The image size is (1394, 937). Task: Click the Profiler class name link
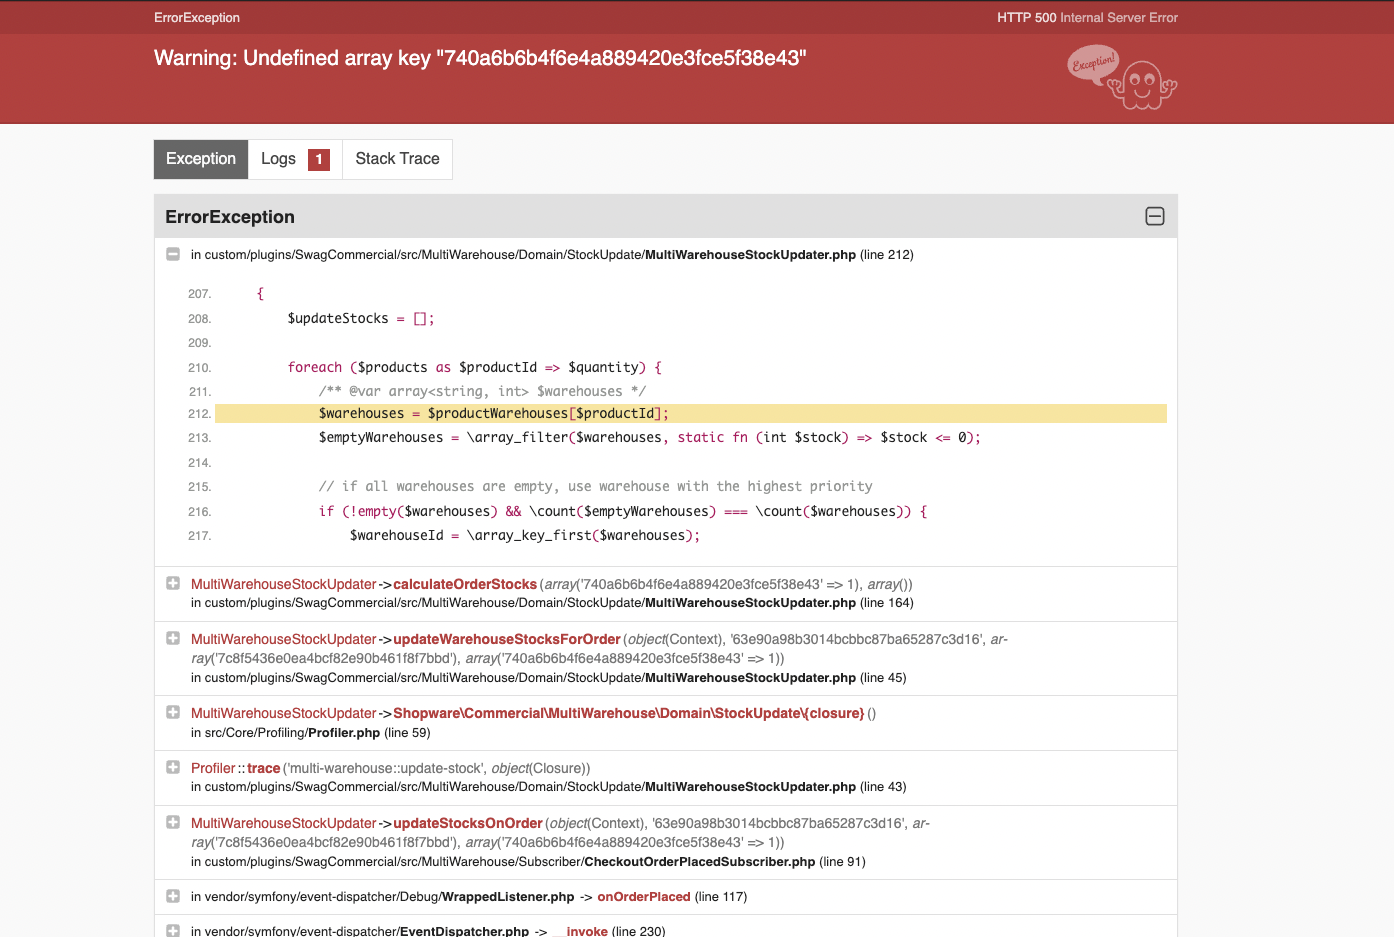[213, 768]
